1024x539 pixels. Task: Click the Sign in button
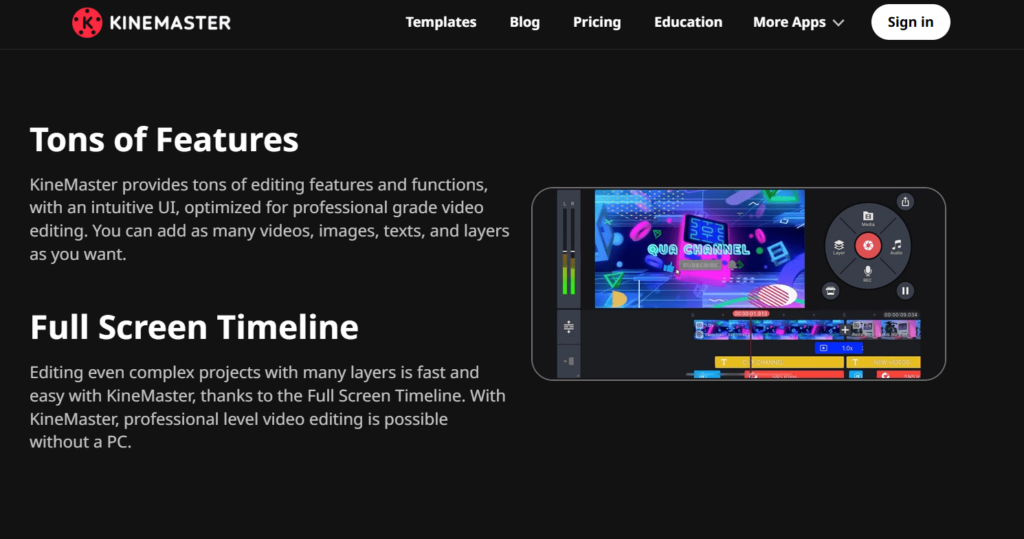(x=910, y=22)
